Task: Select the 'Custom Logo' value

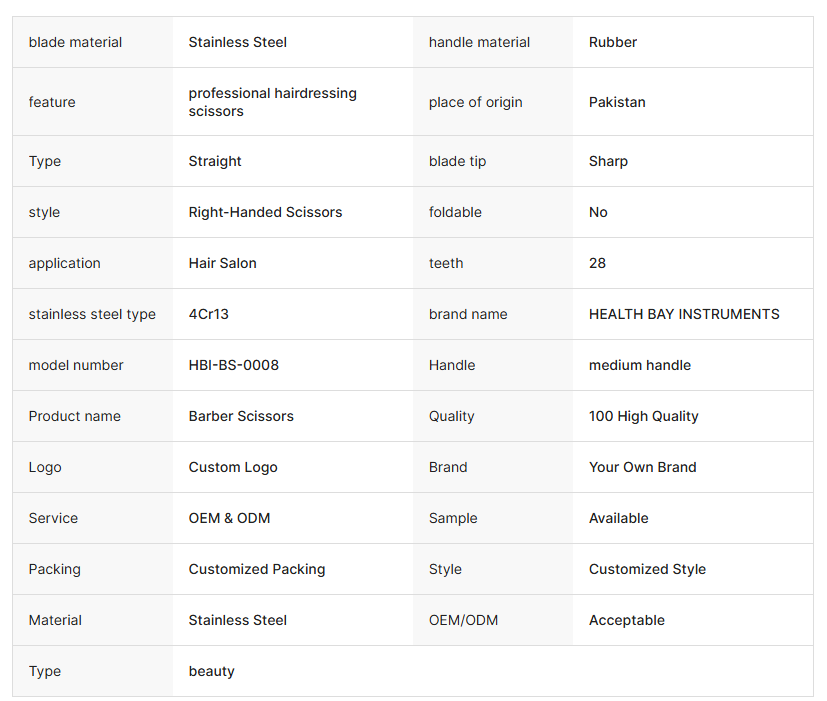Action: tap(233, 467)
